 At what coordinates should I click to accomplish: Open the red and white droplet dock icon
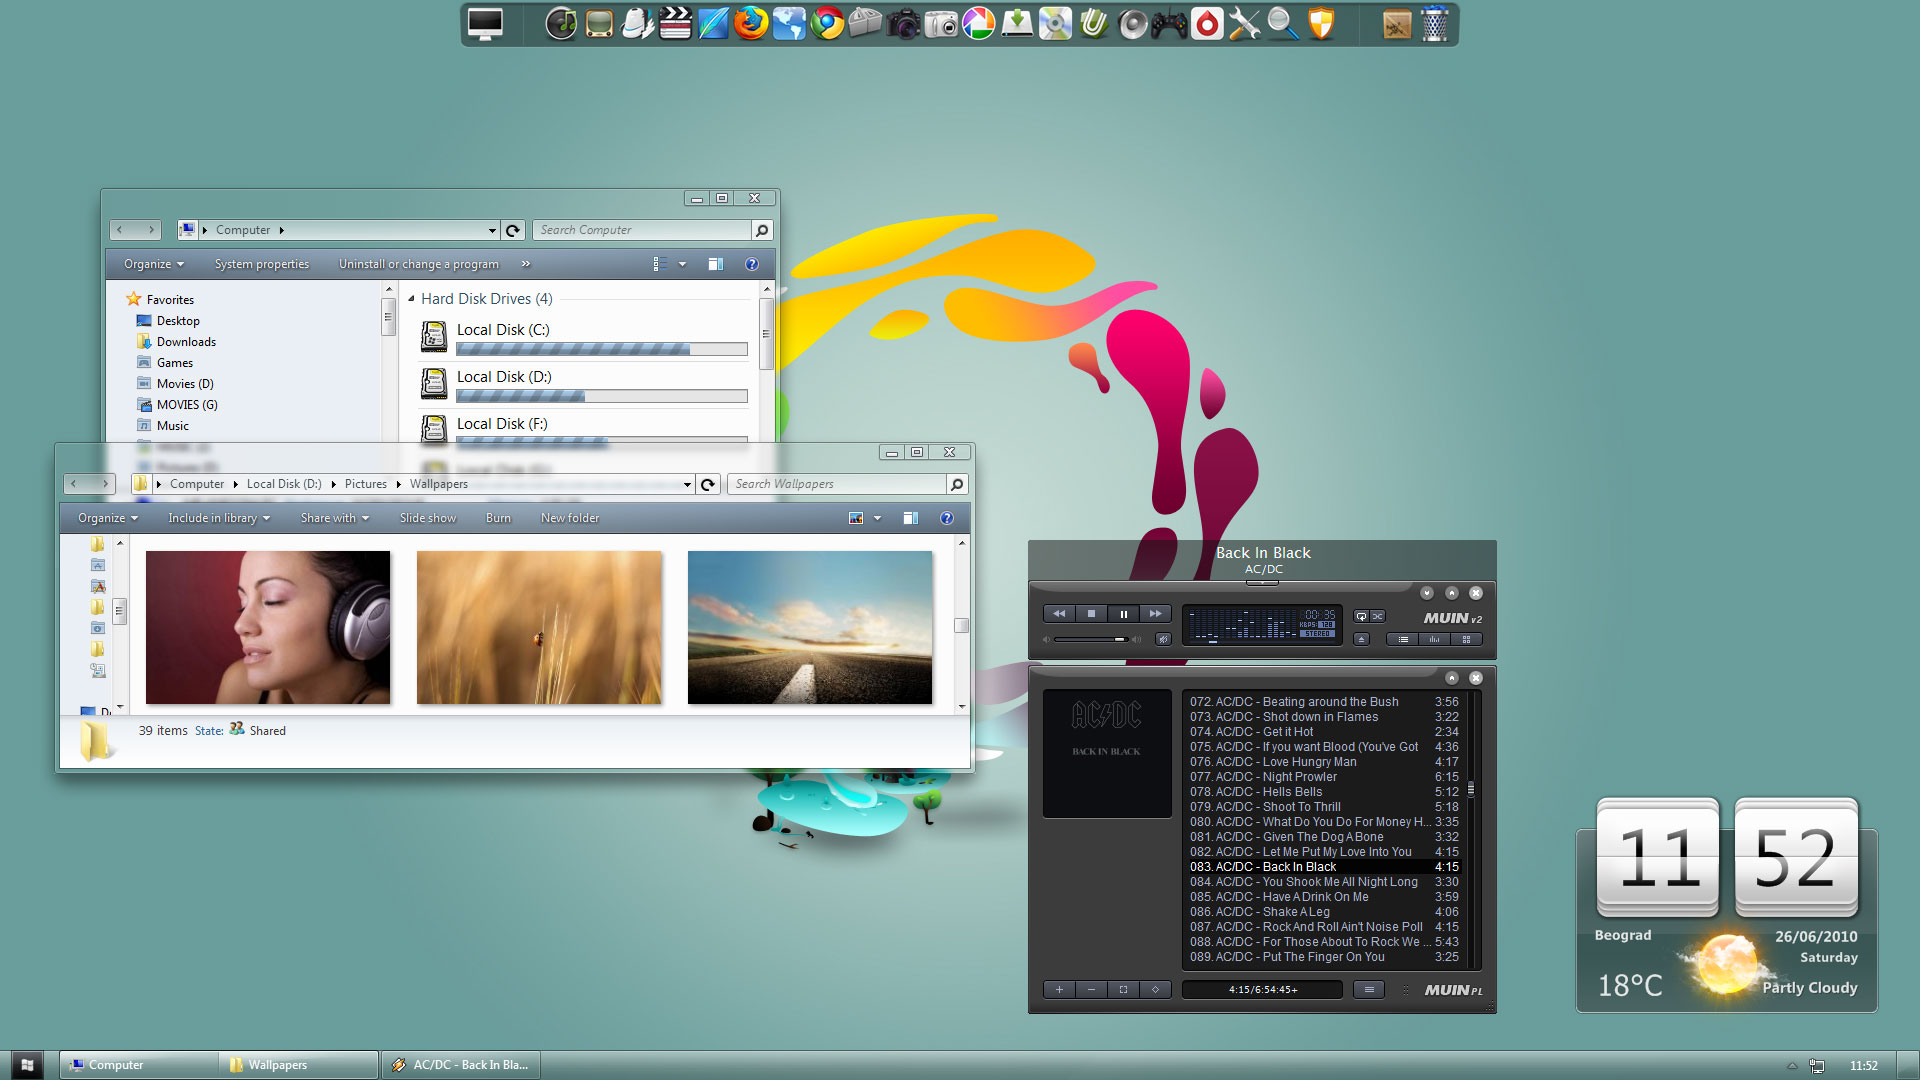tap(1207, 23)
